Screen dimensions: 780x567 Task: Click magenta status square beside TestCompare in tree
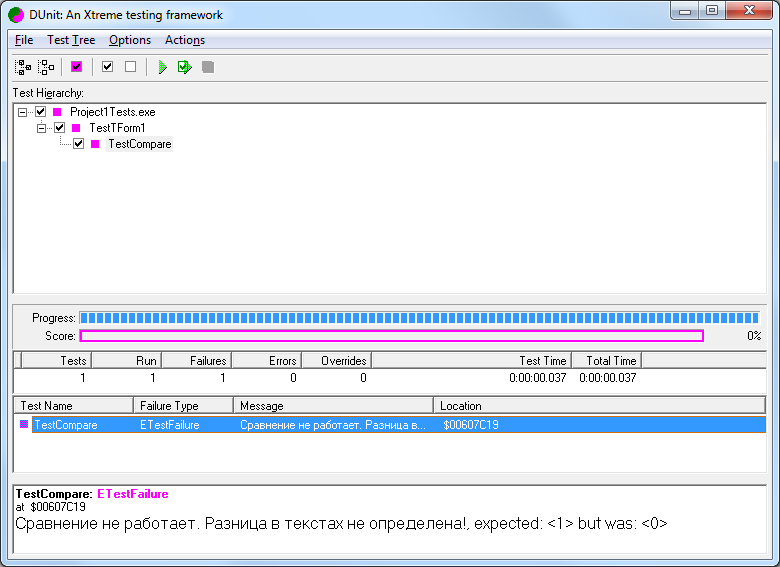[x=95, y=144]
